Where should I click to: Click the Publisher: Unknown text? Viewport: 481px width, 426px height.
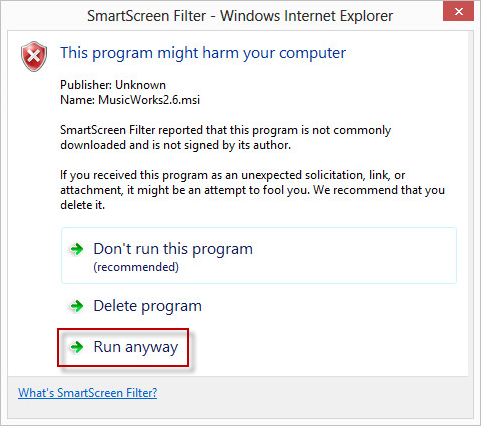113,85
